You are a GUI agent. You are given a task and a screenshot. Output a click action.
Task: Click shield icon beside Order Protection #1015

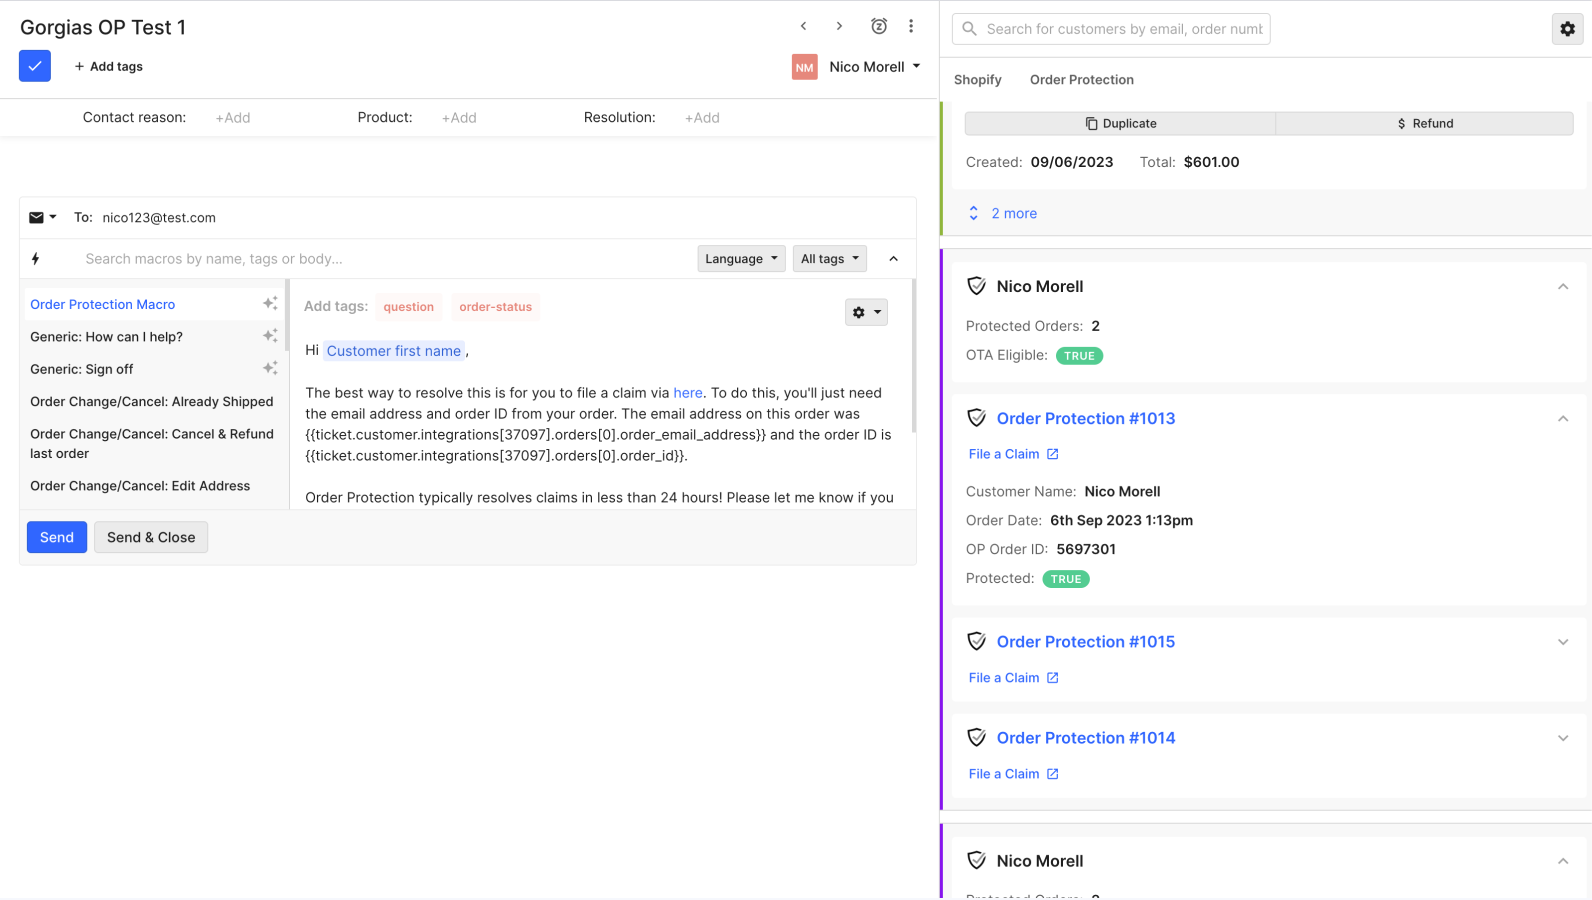click(x=977, y=641)
